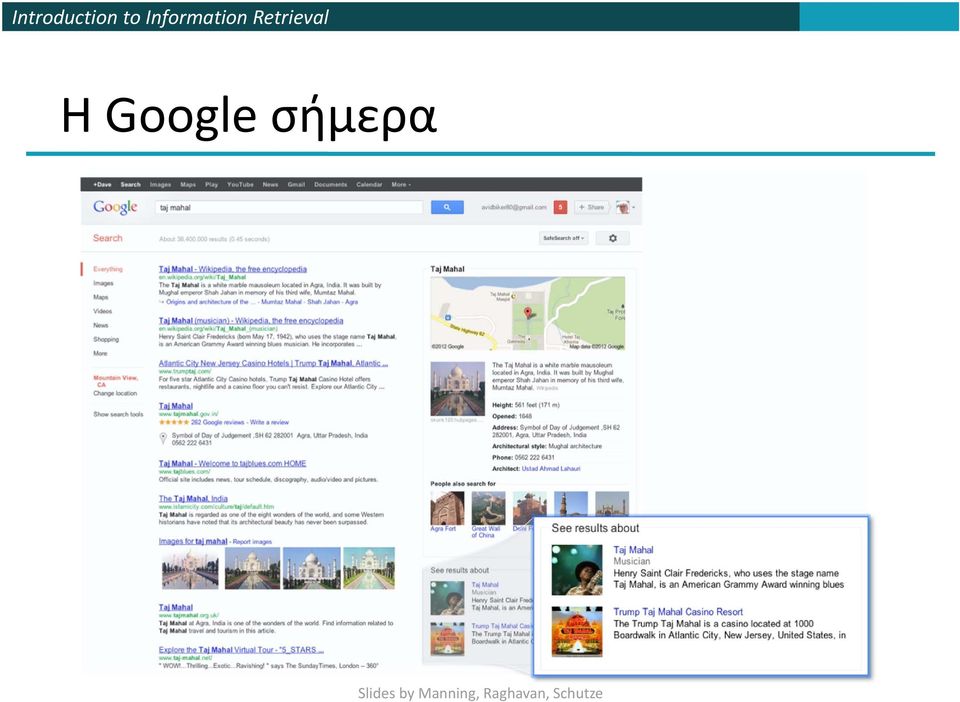Click Agra Fort thumbnail
Viewport: 960px width, 702px height.
447,508
